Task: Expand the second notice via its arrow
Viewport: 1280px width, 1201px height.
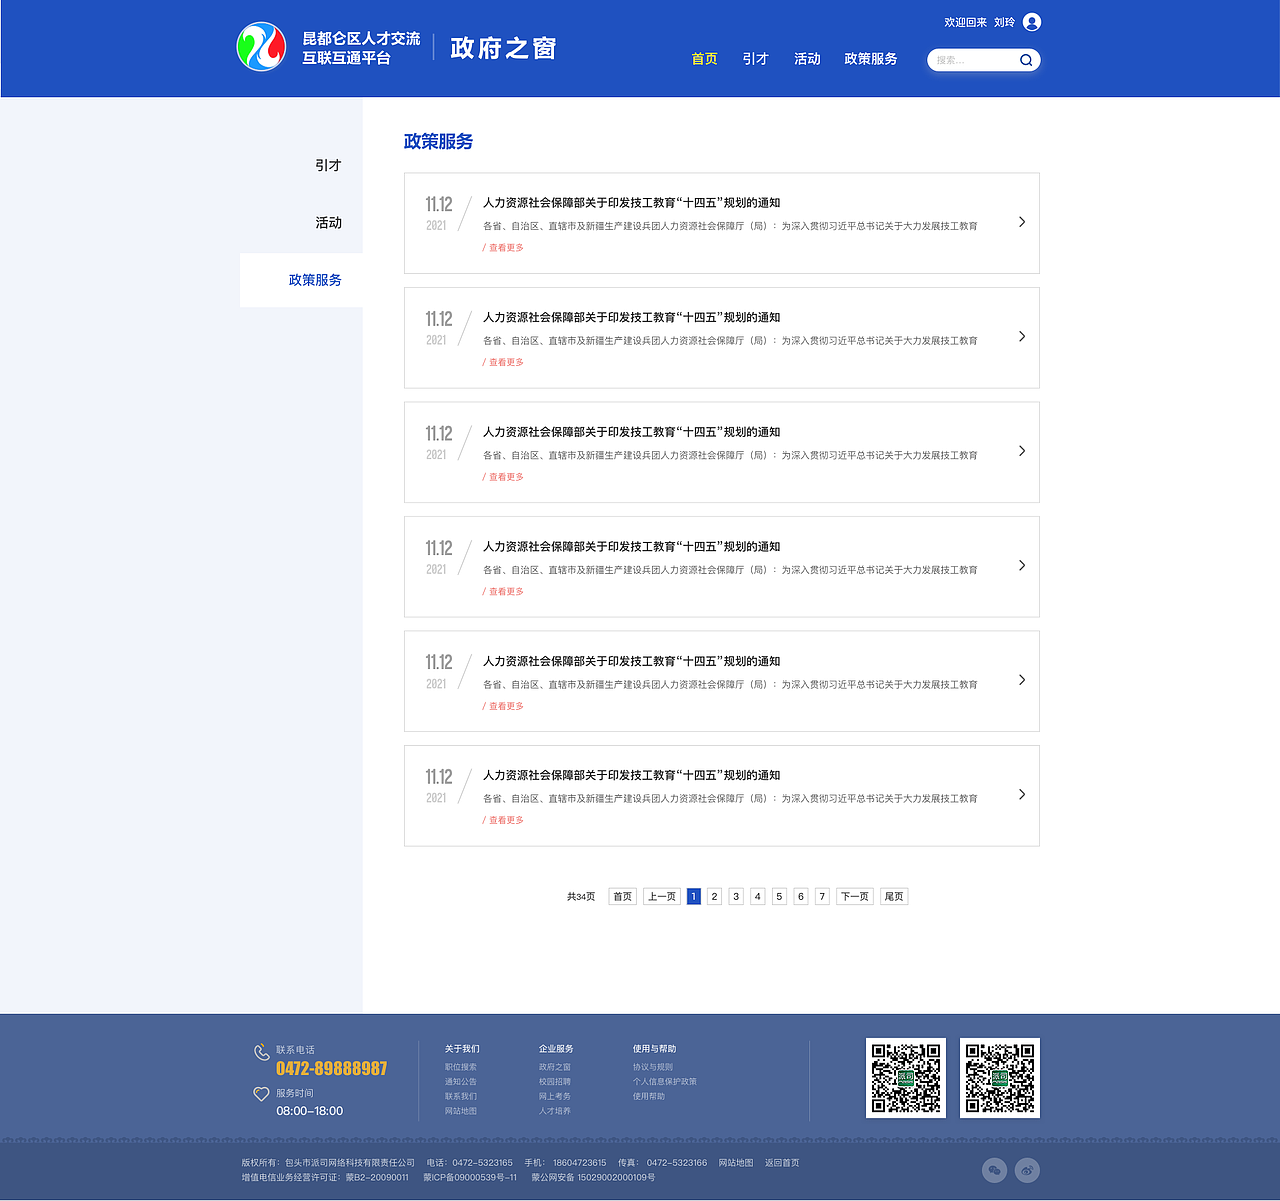Action: 1022,337
